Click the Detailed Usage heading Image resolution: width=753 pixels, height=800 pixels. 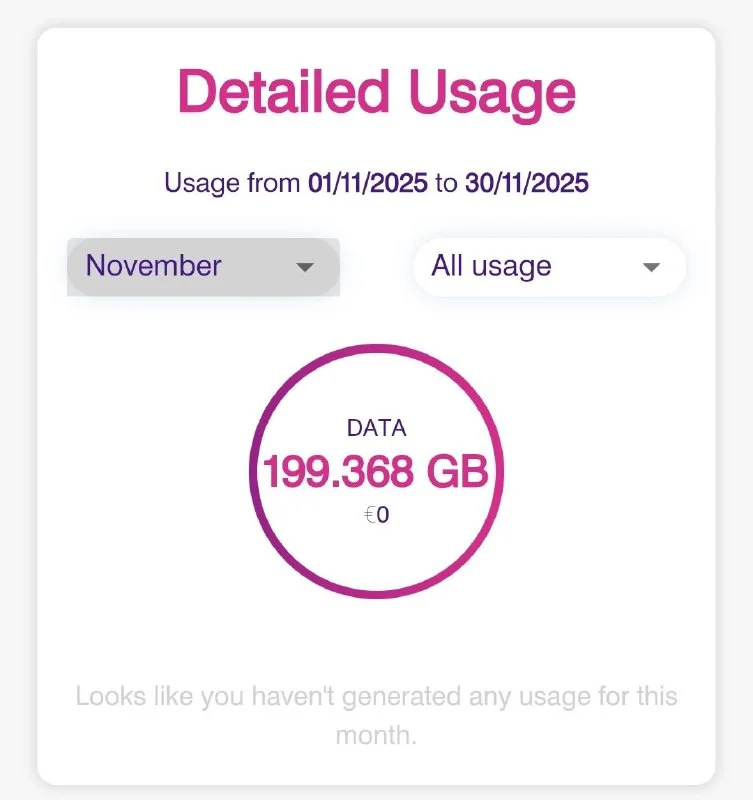click(376, 93)
